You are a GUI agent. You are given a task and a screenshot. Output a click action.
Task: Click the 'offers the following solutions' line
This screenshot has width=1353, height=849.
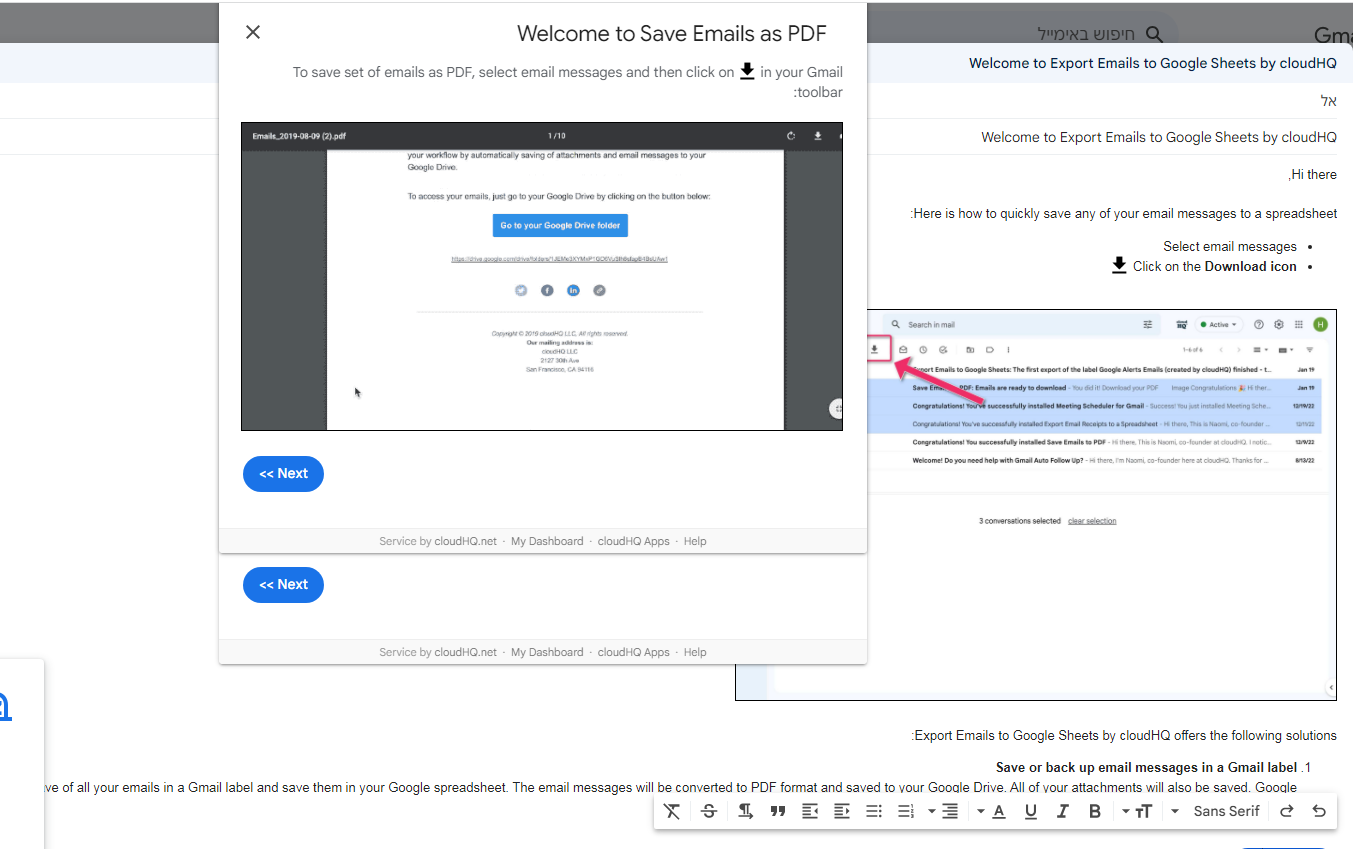pyautogui.click(x=1124, y=735)
